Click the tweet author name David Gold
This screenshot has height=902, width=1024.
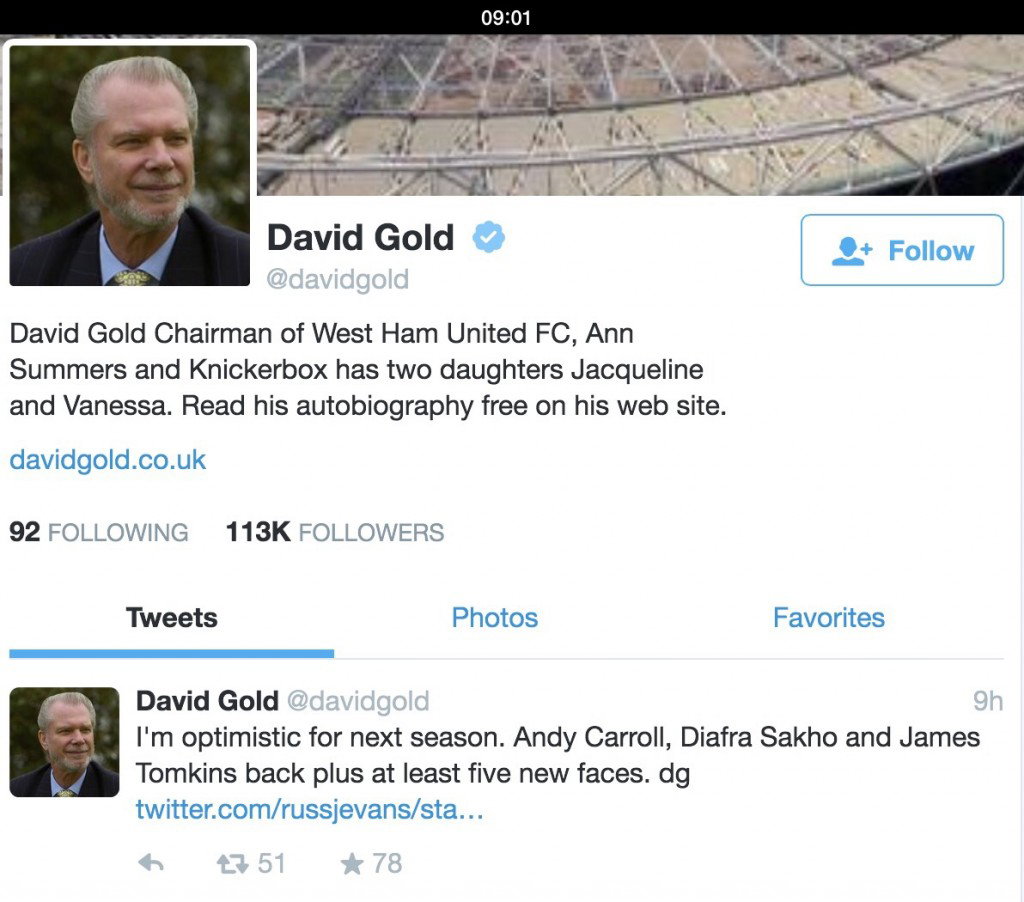coord(207,701)
